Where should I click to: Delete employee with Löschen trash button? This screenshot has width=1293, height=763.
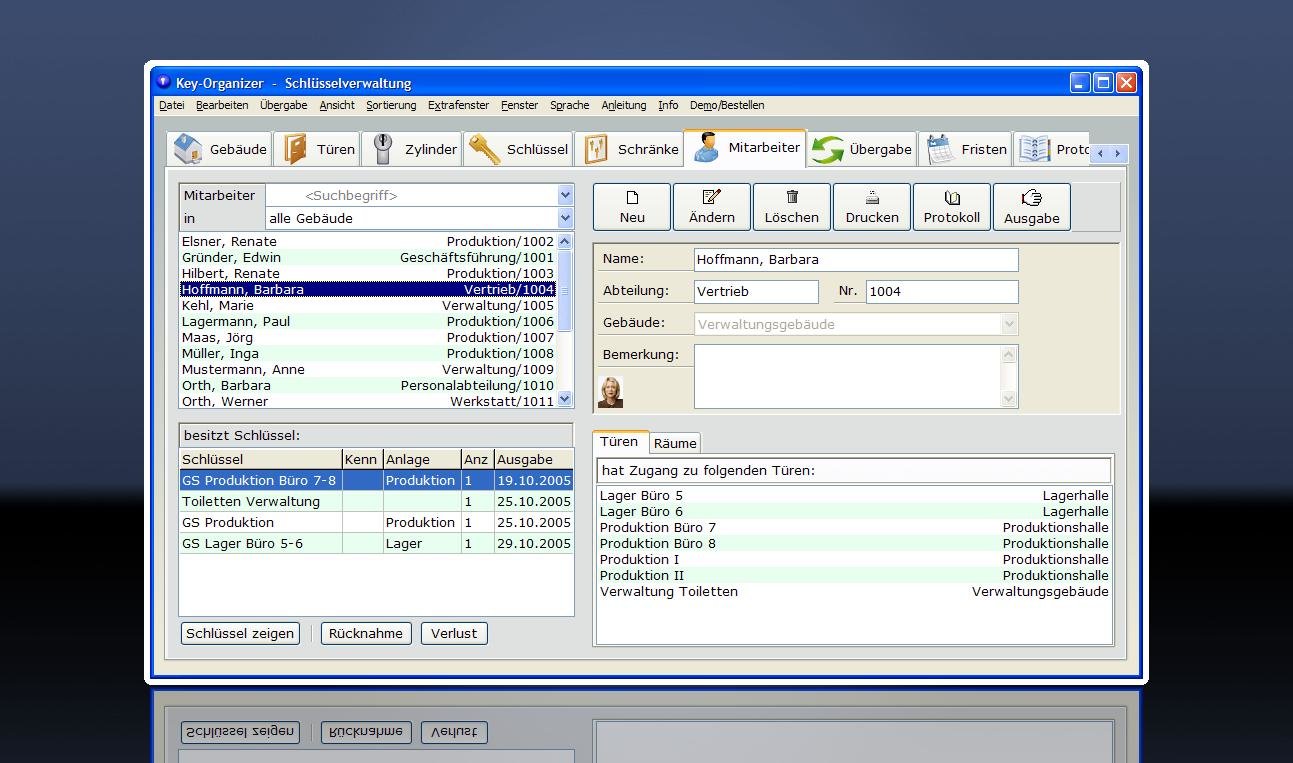[x=792, y=207]
